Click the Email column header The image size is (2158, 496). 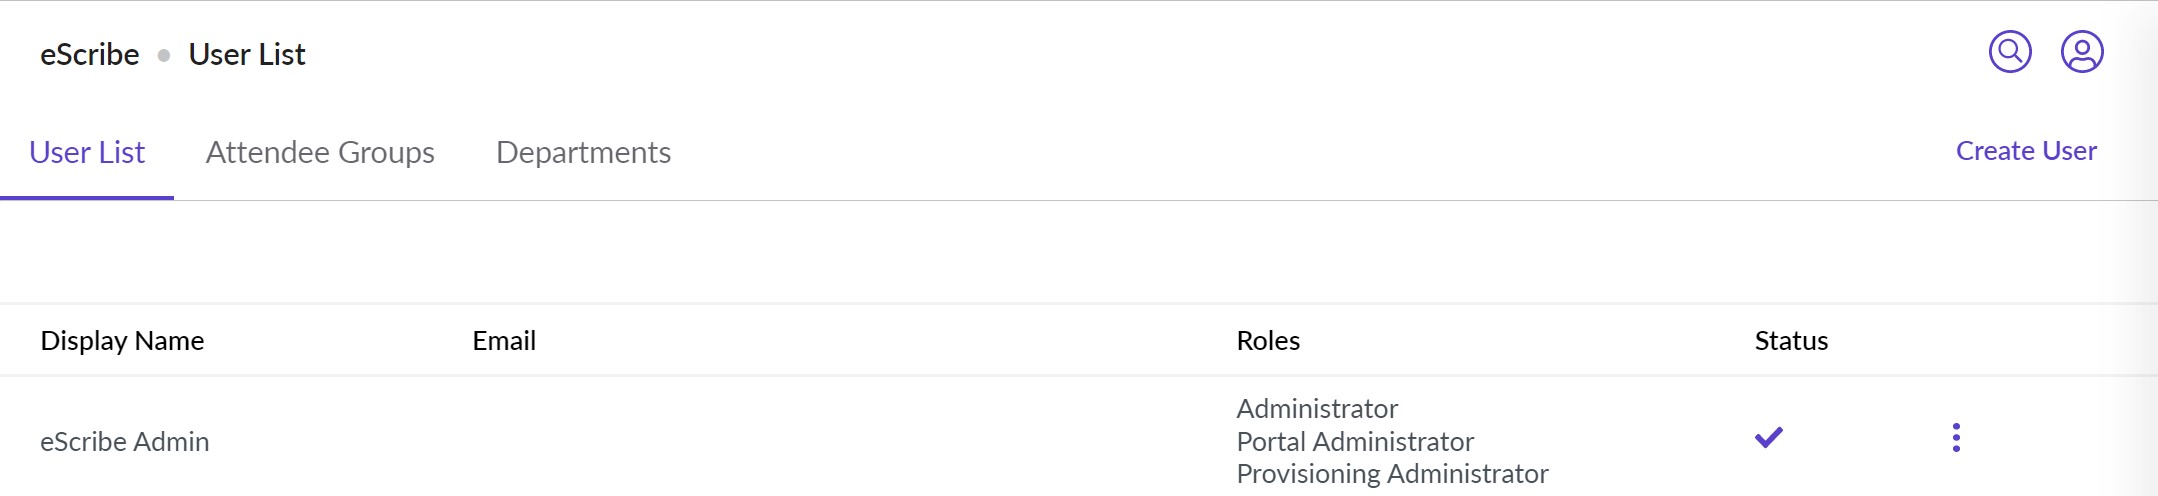504,341
